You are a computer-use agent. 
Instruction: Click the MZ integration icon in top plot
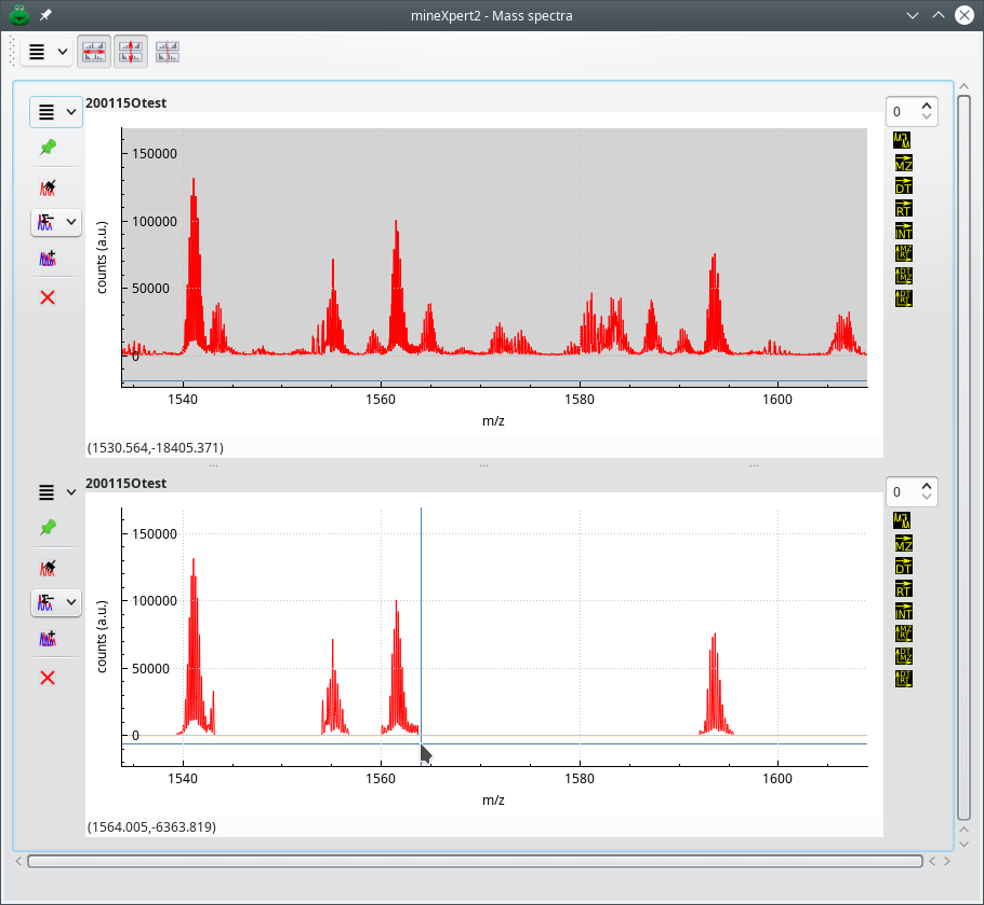[903, 163]
